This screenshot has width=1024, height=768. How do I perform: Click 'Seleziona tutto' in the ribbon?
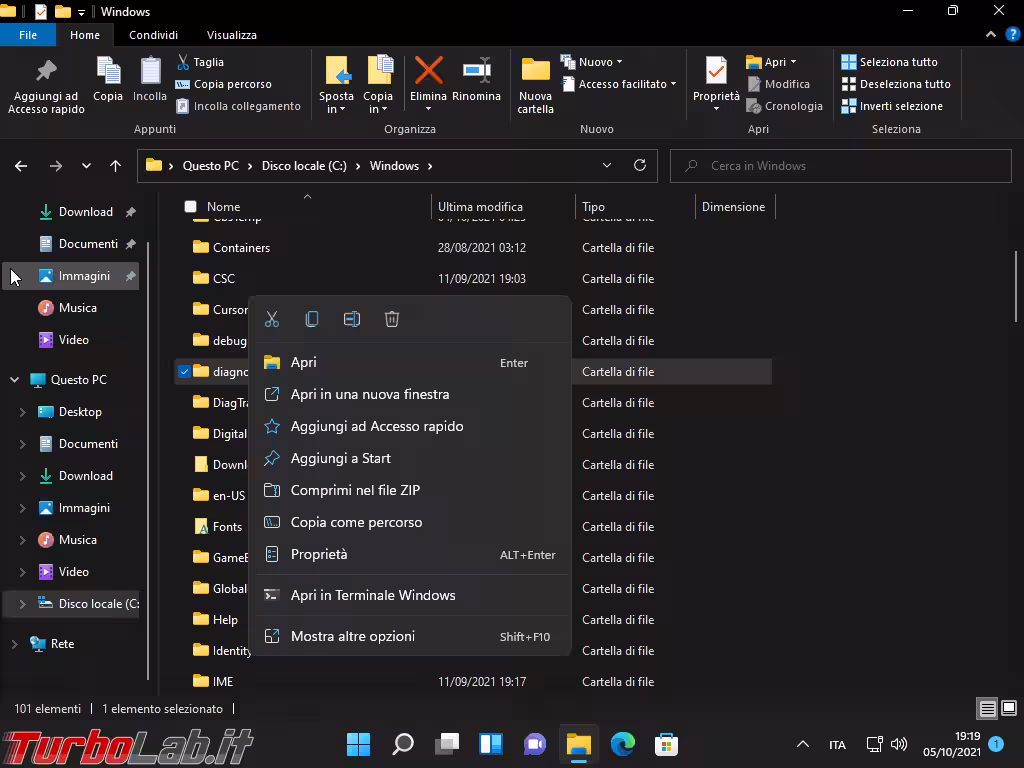point(889,62)
